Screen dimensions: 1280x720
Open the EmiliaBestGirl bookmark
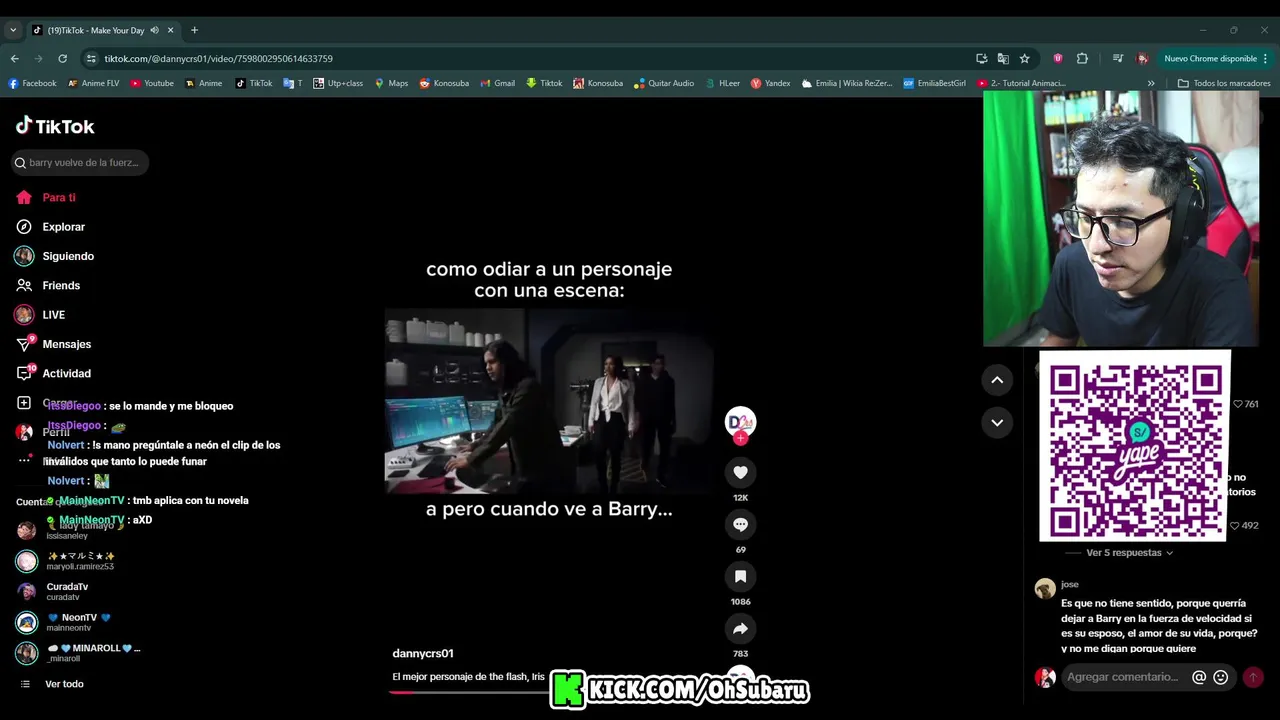[x=934, y=83]
